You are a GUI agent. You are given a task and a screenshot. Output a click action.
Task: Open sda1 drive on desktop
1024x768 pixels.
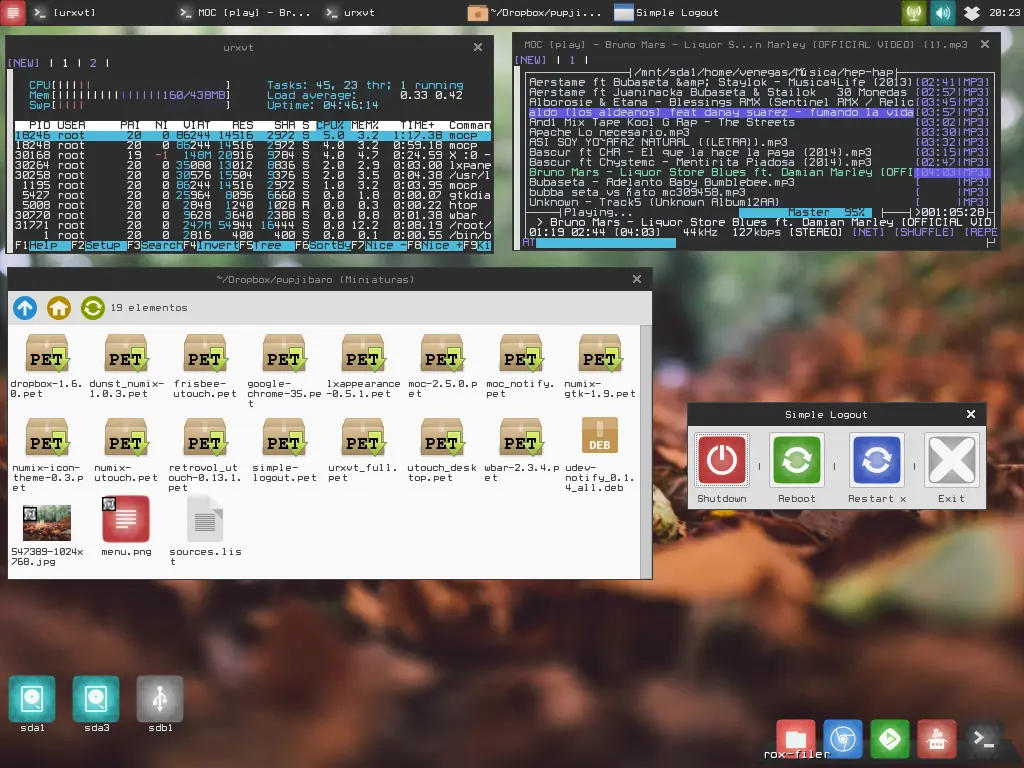click(32, 704)
